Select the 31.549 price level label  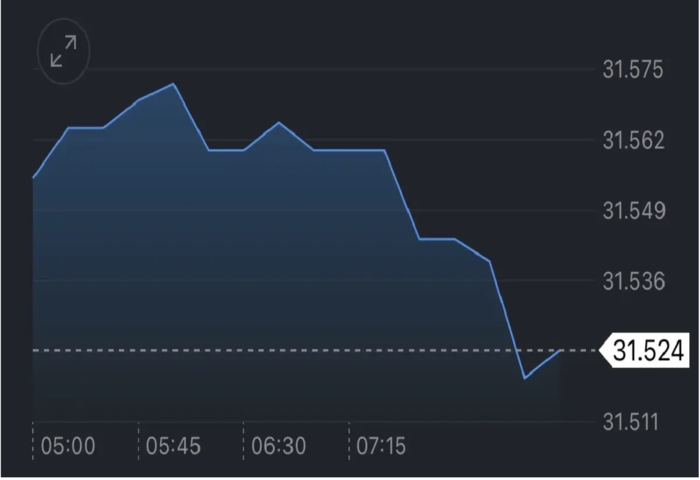point(633,211)
